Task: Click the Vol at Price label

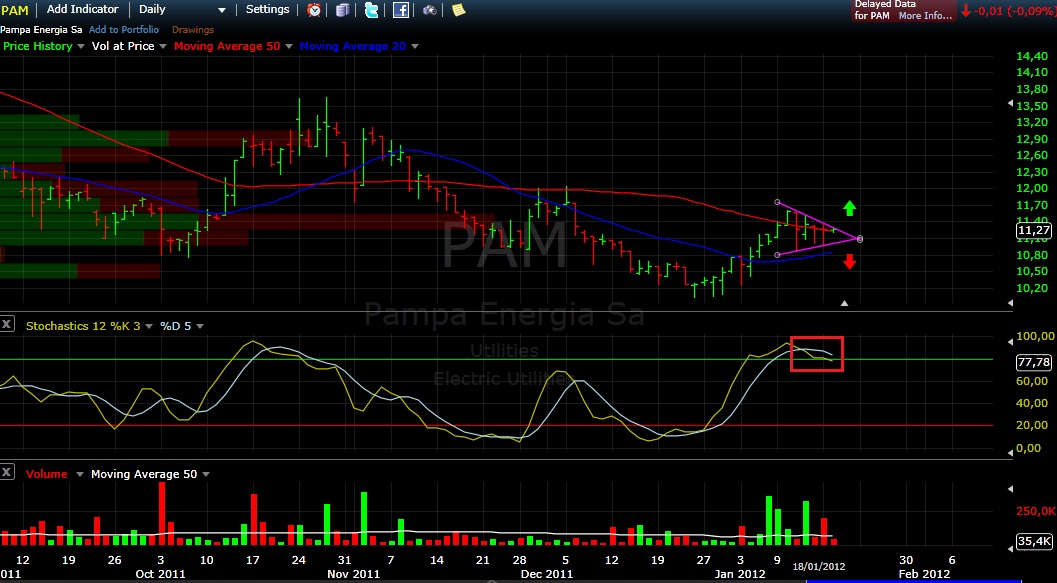Action: pyautogui.click(x=123, y=46)
